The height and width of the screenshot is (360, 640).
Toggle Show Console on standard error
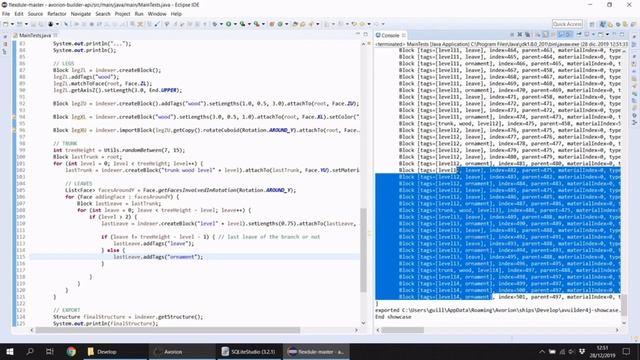tap(568, 35)
